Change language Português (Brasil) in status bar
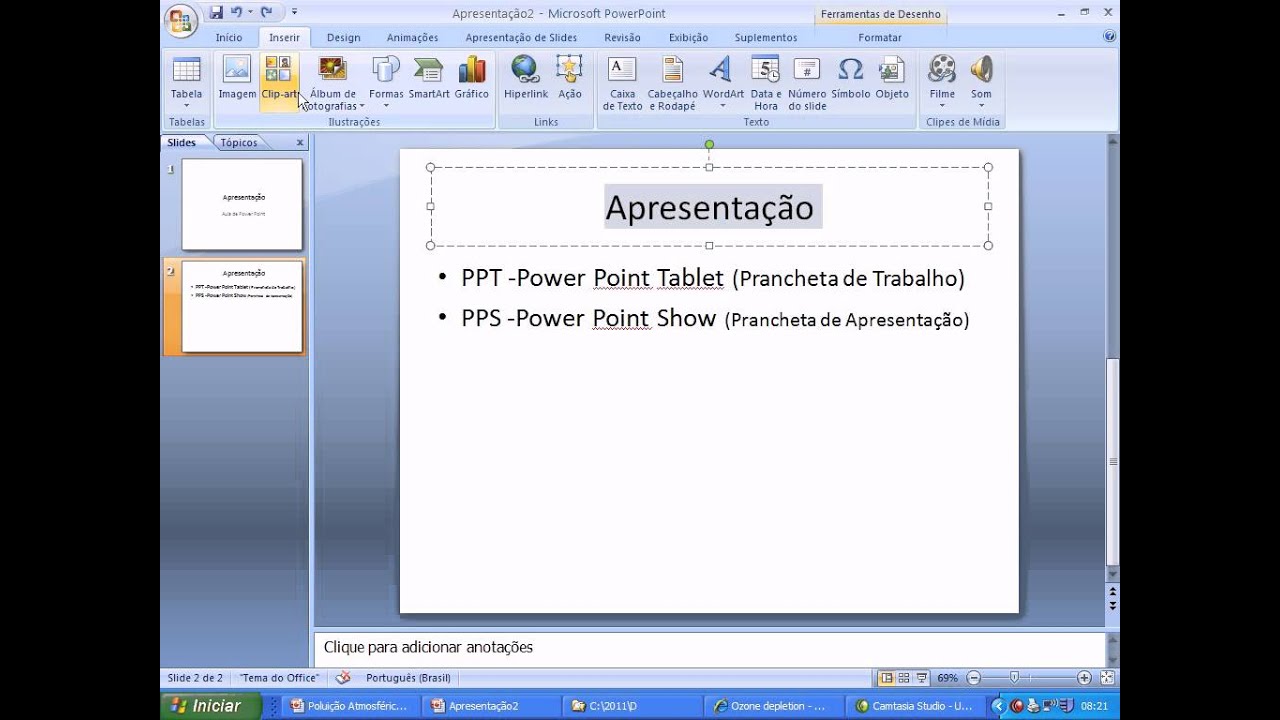This screenshot has width=1280, height=720. click(x=408, y=678)
